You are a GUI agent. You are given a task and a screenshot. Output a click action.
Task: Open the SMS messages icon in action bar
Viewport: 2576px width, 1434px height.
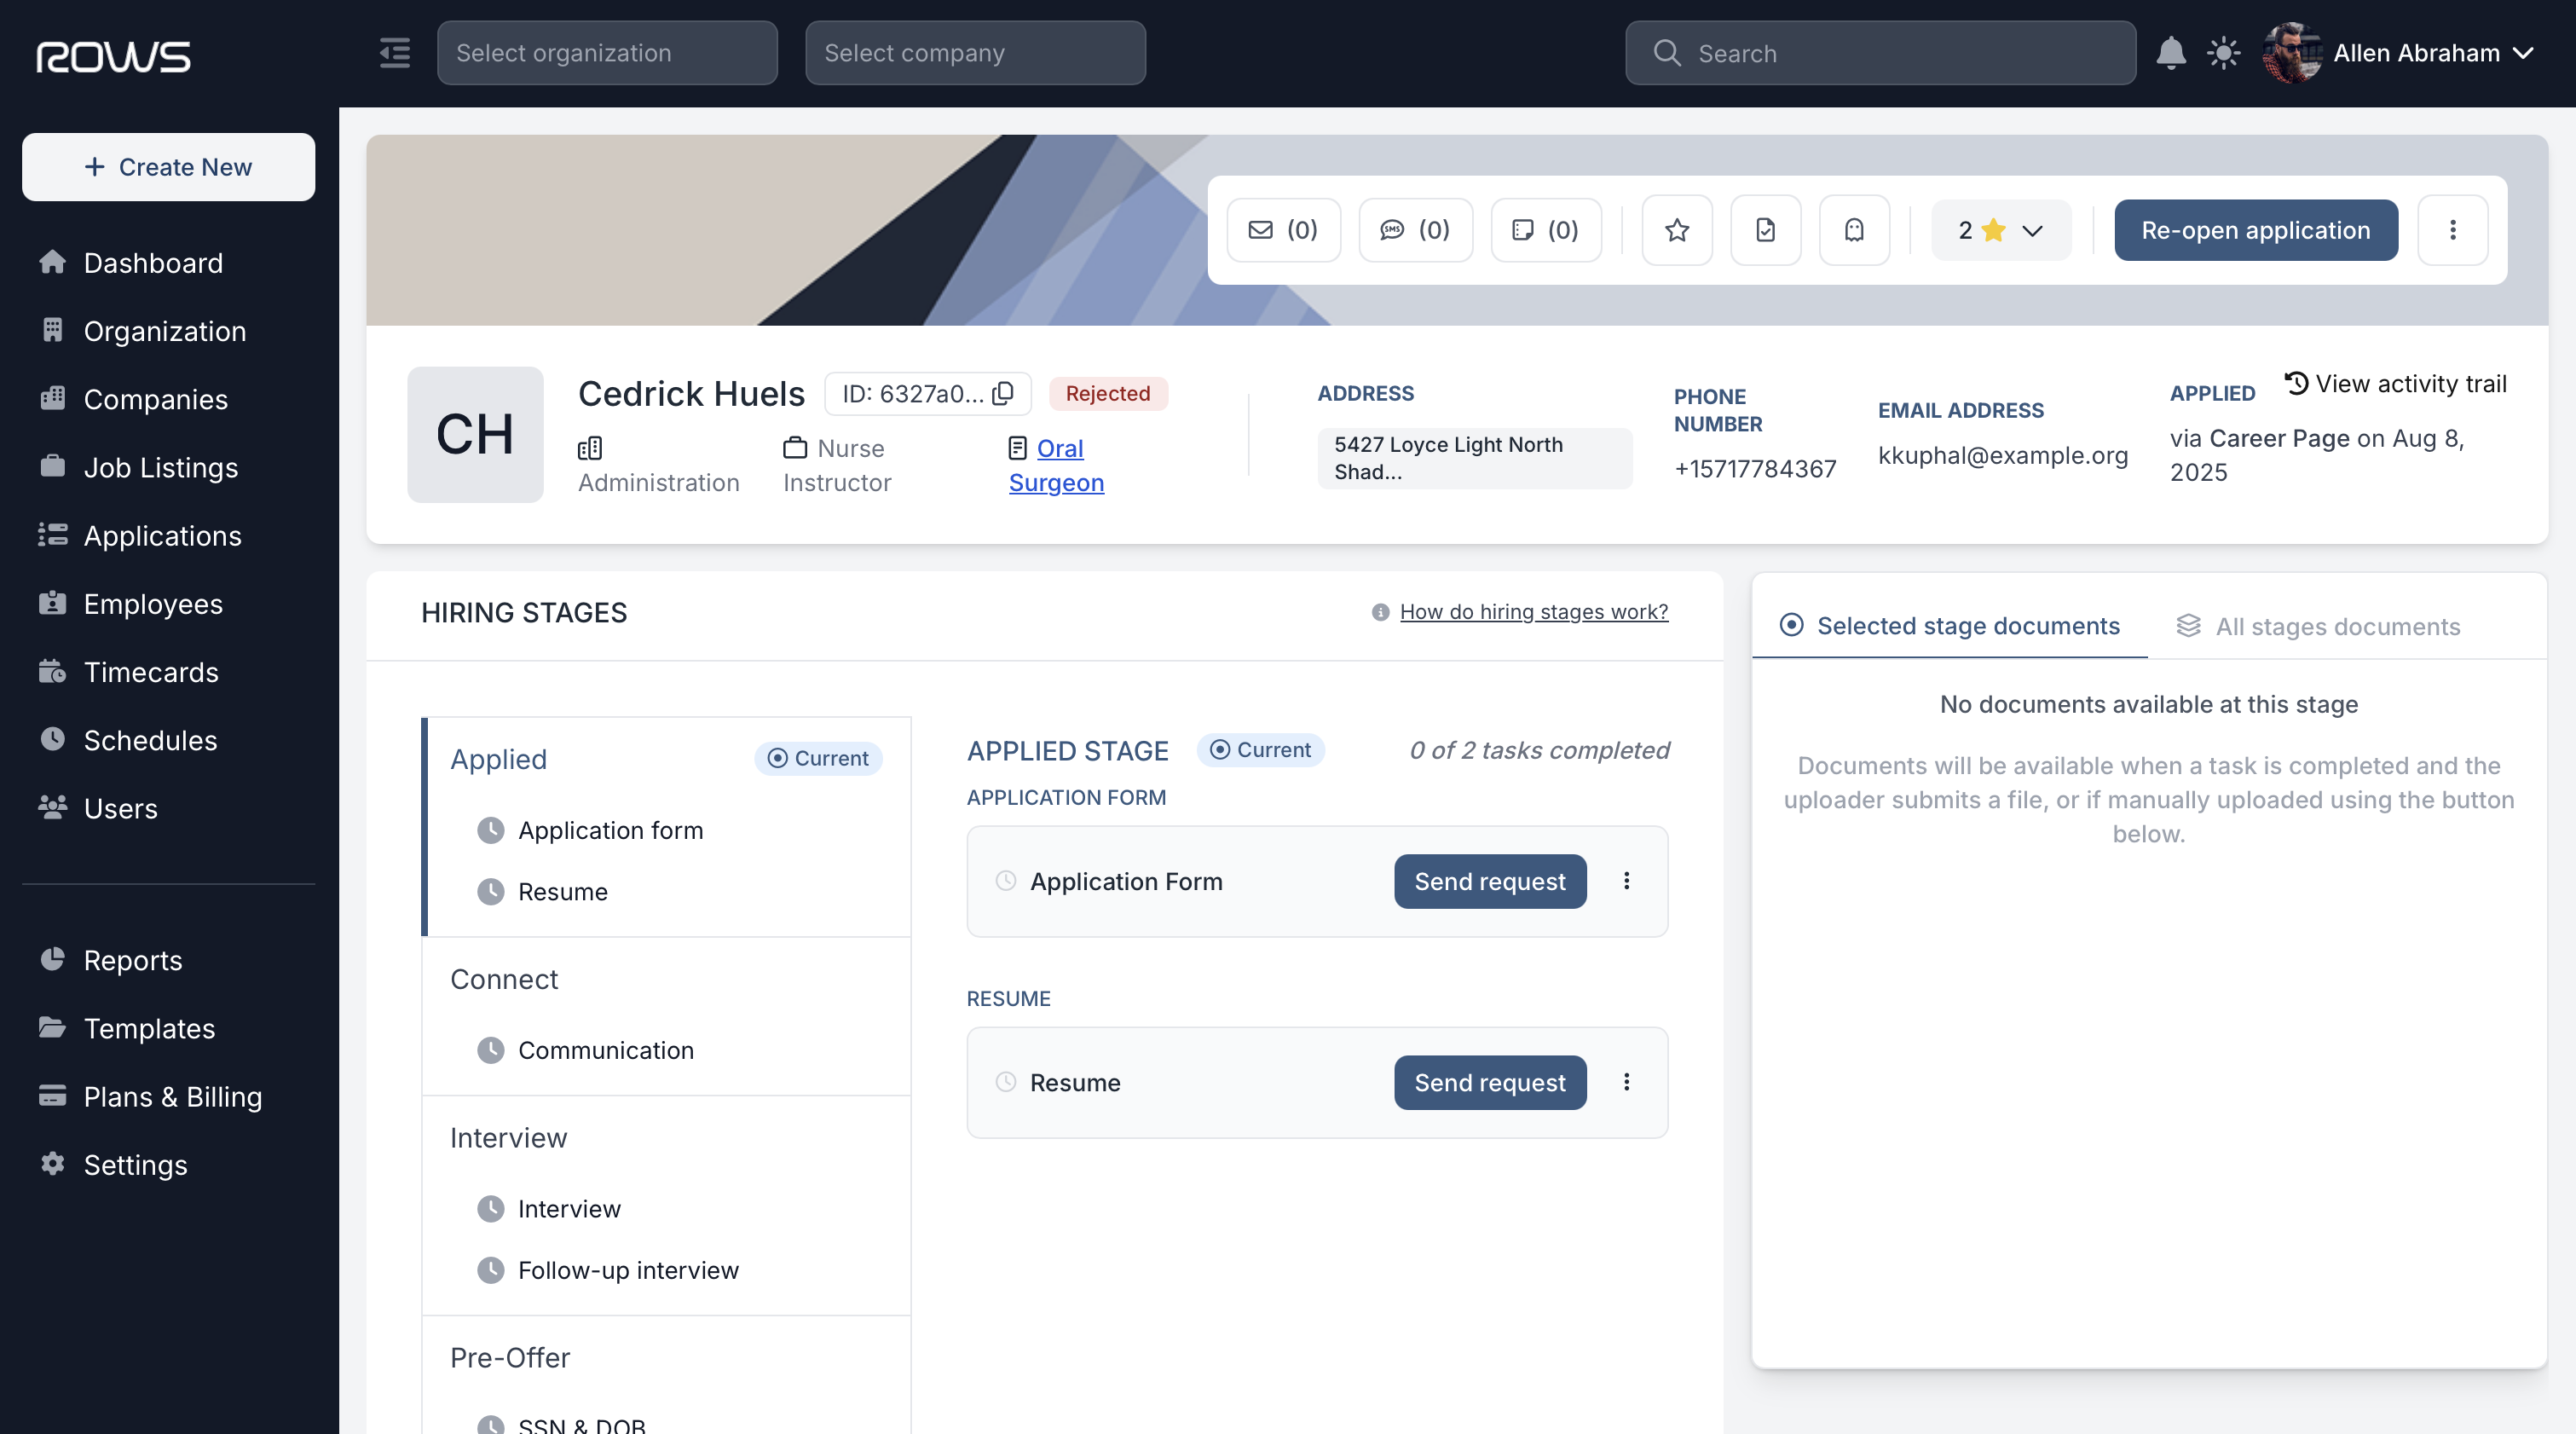(1414, 230)
